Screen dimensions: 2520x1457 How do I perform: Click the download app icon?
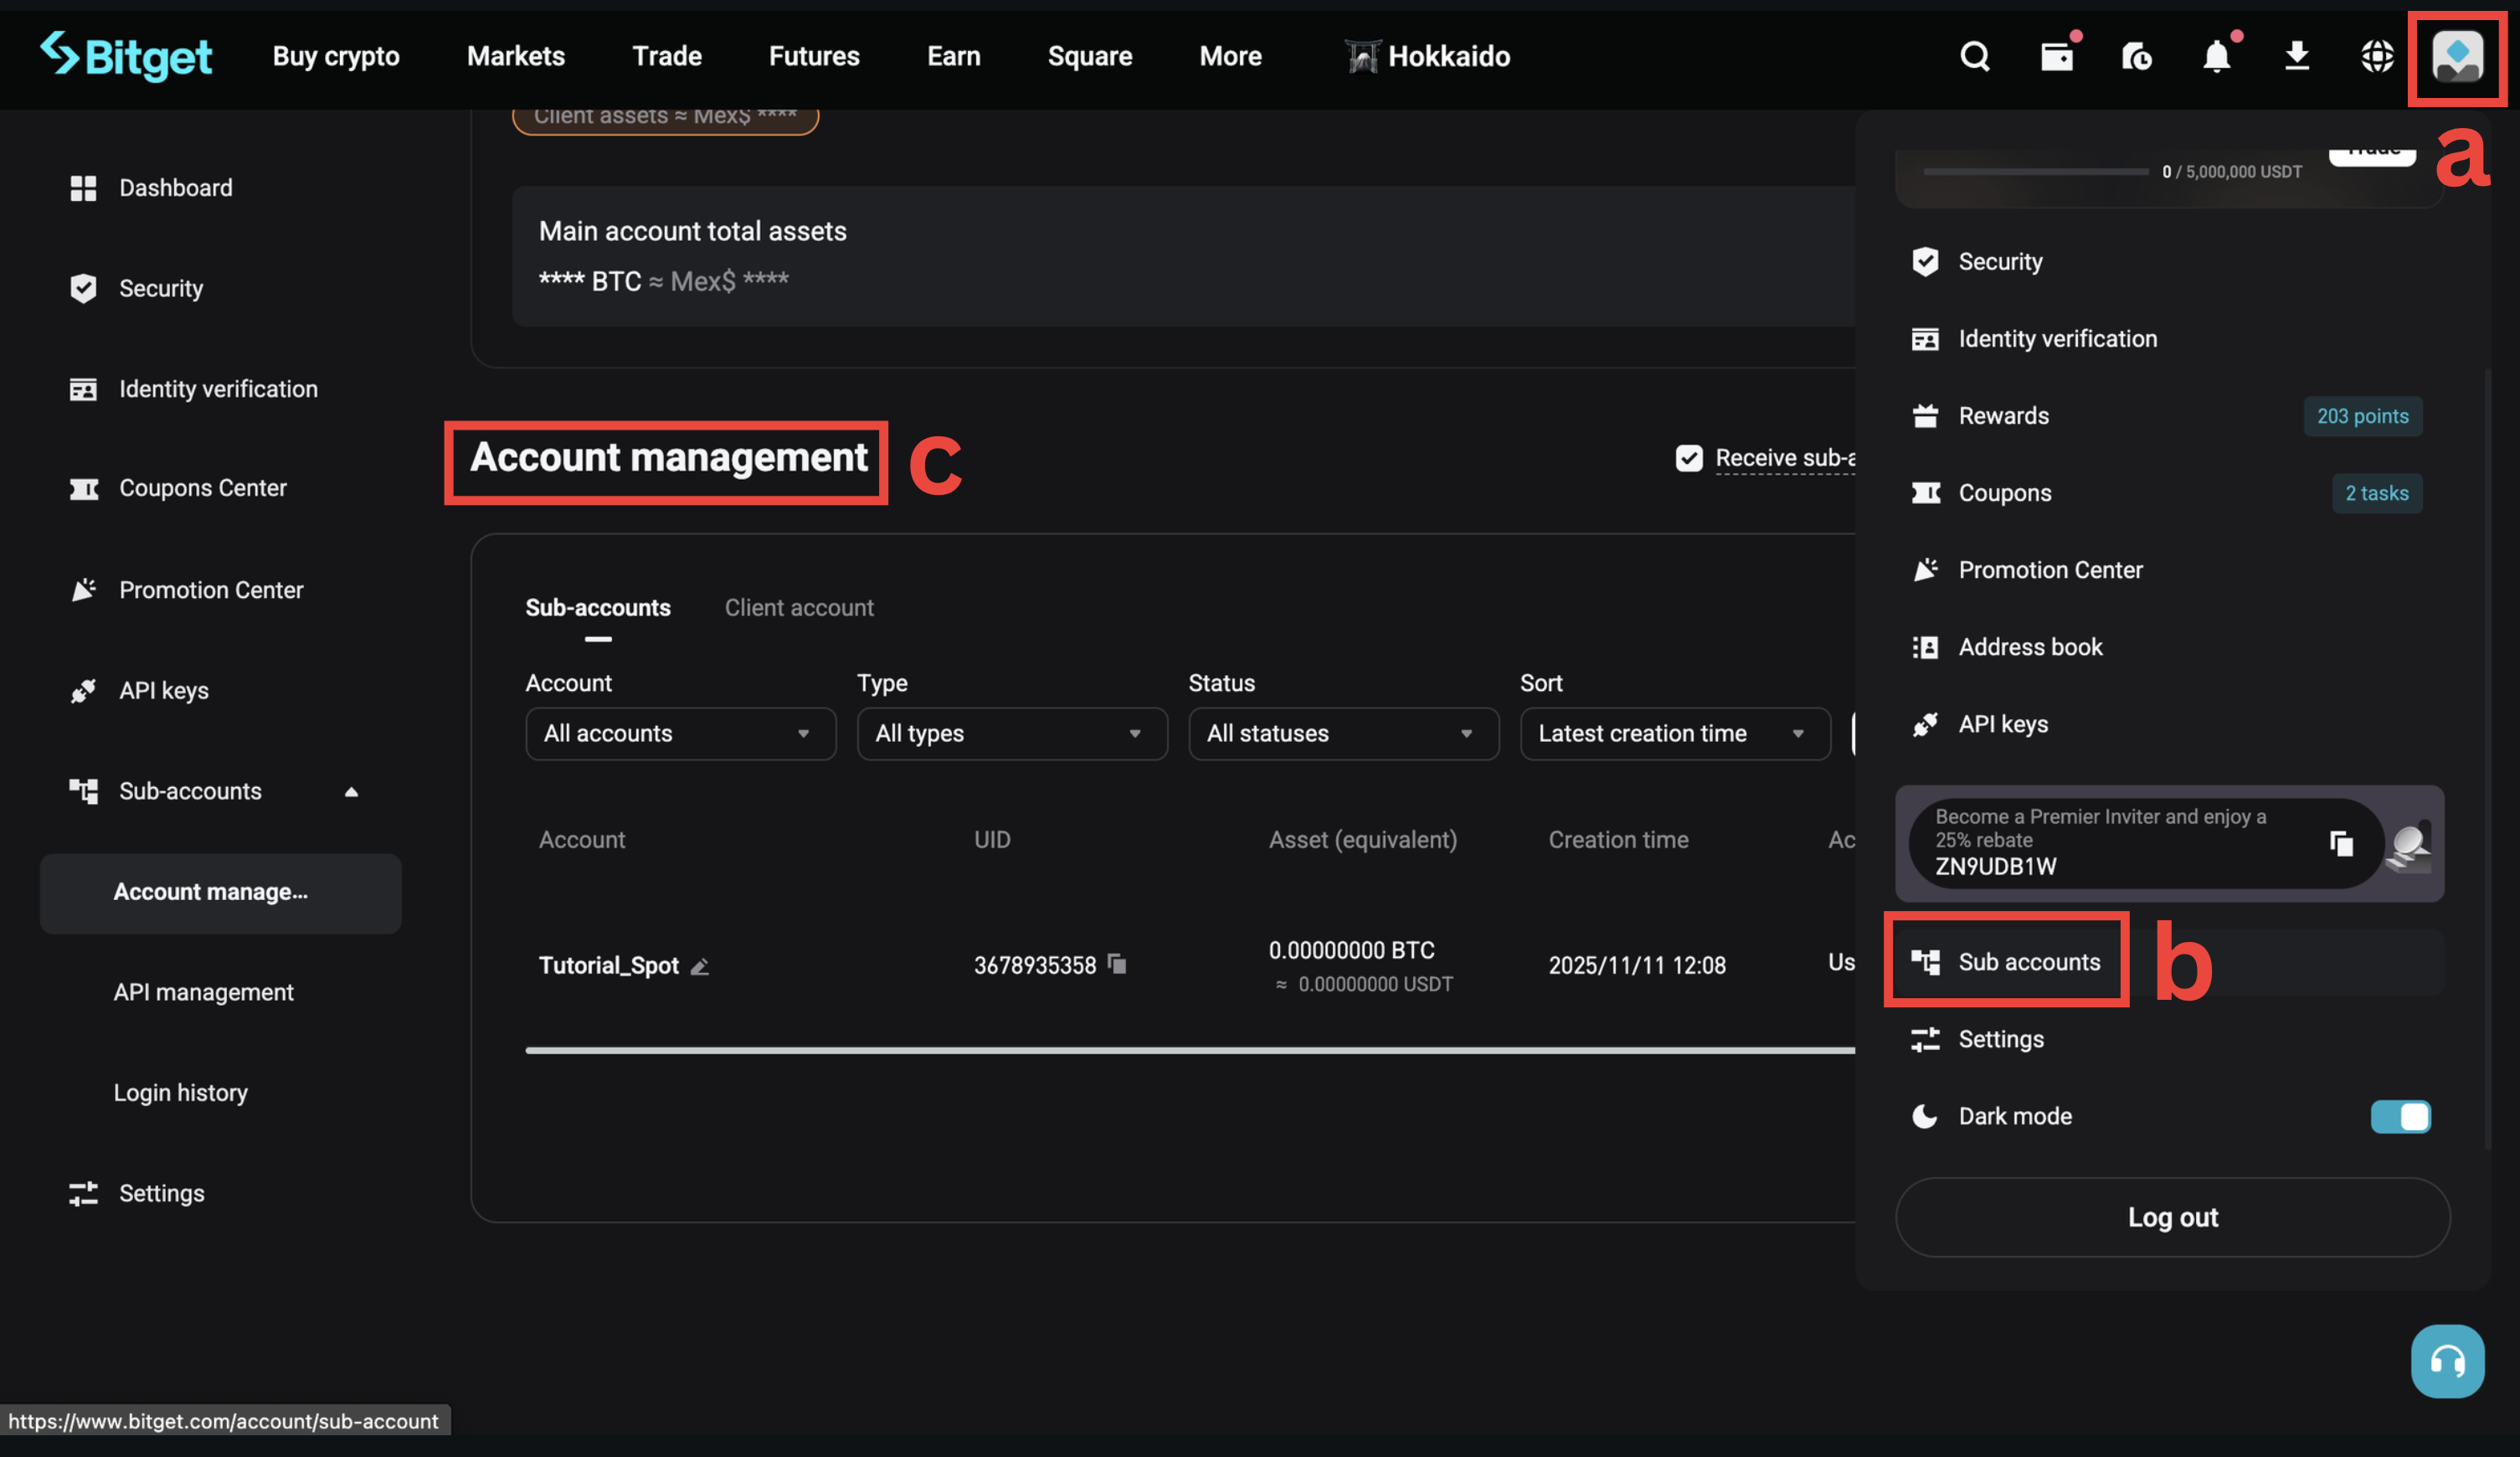tap(2297, 56)
